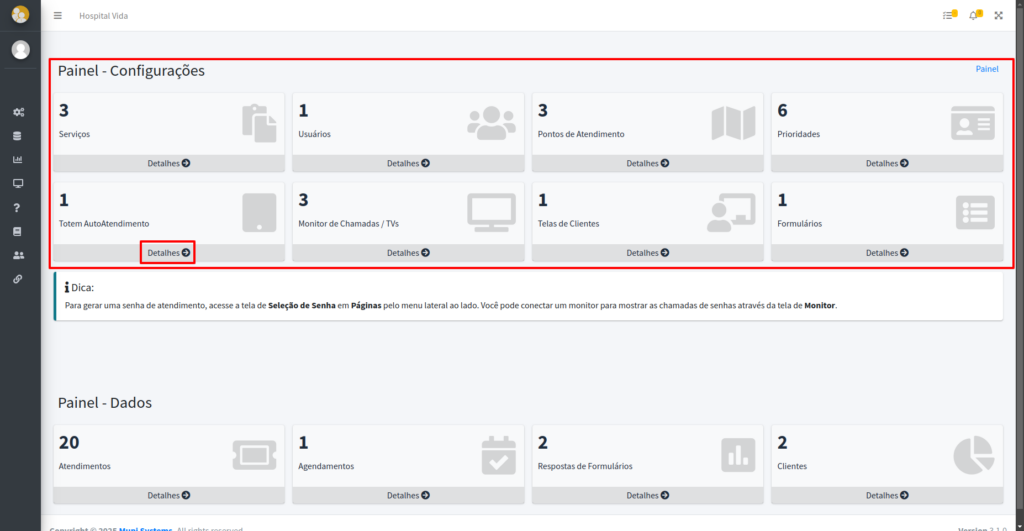Click the Atendimentos count 20
This screenshot has height=531, width=1024.
pos(69,443)
